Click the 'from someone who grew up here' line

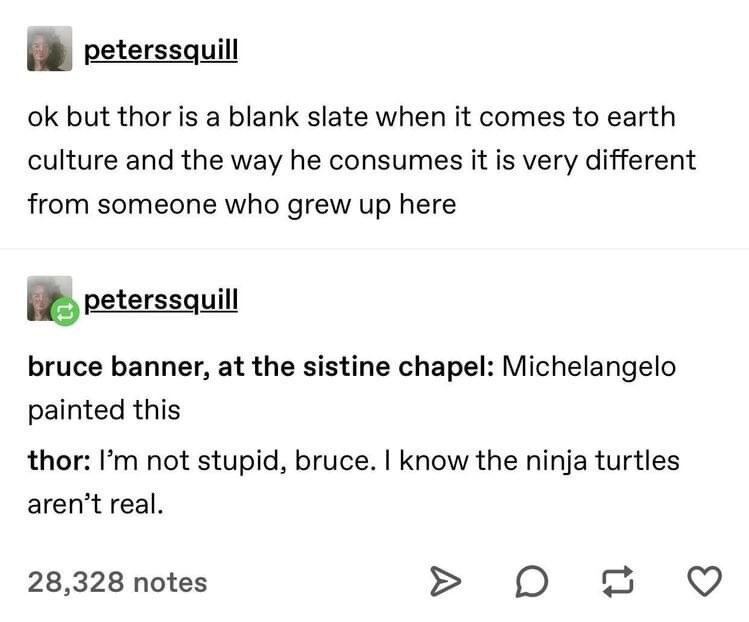pyautogui.click(x=241, y=204)
